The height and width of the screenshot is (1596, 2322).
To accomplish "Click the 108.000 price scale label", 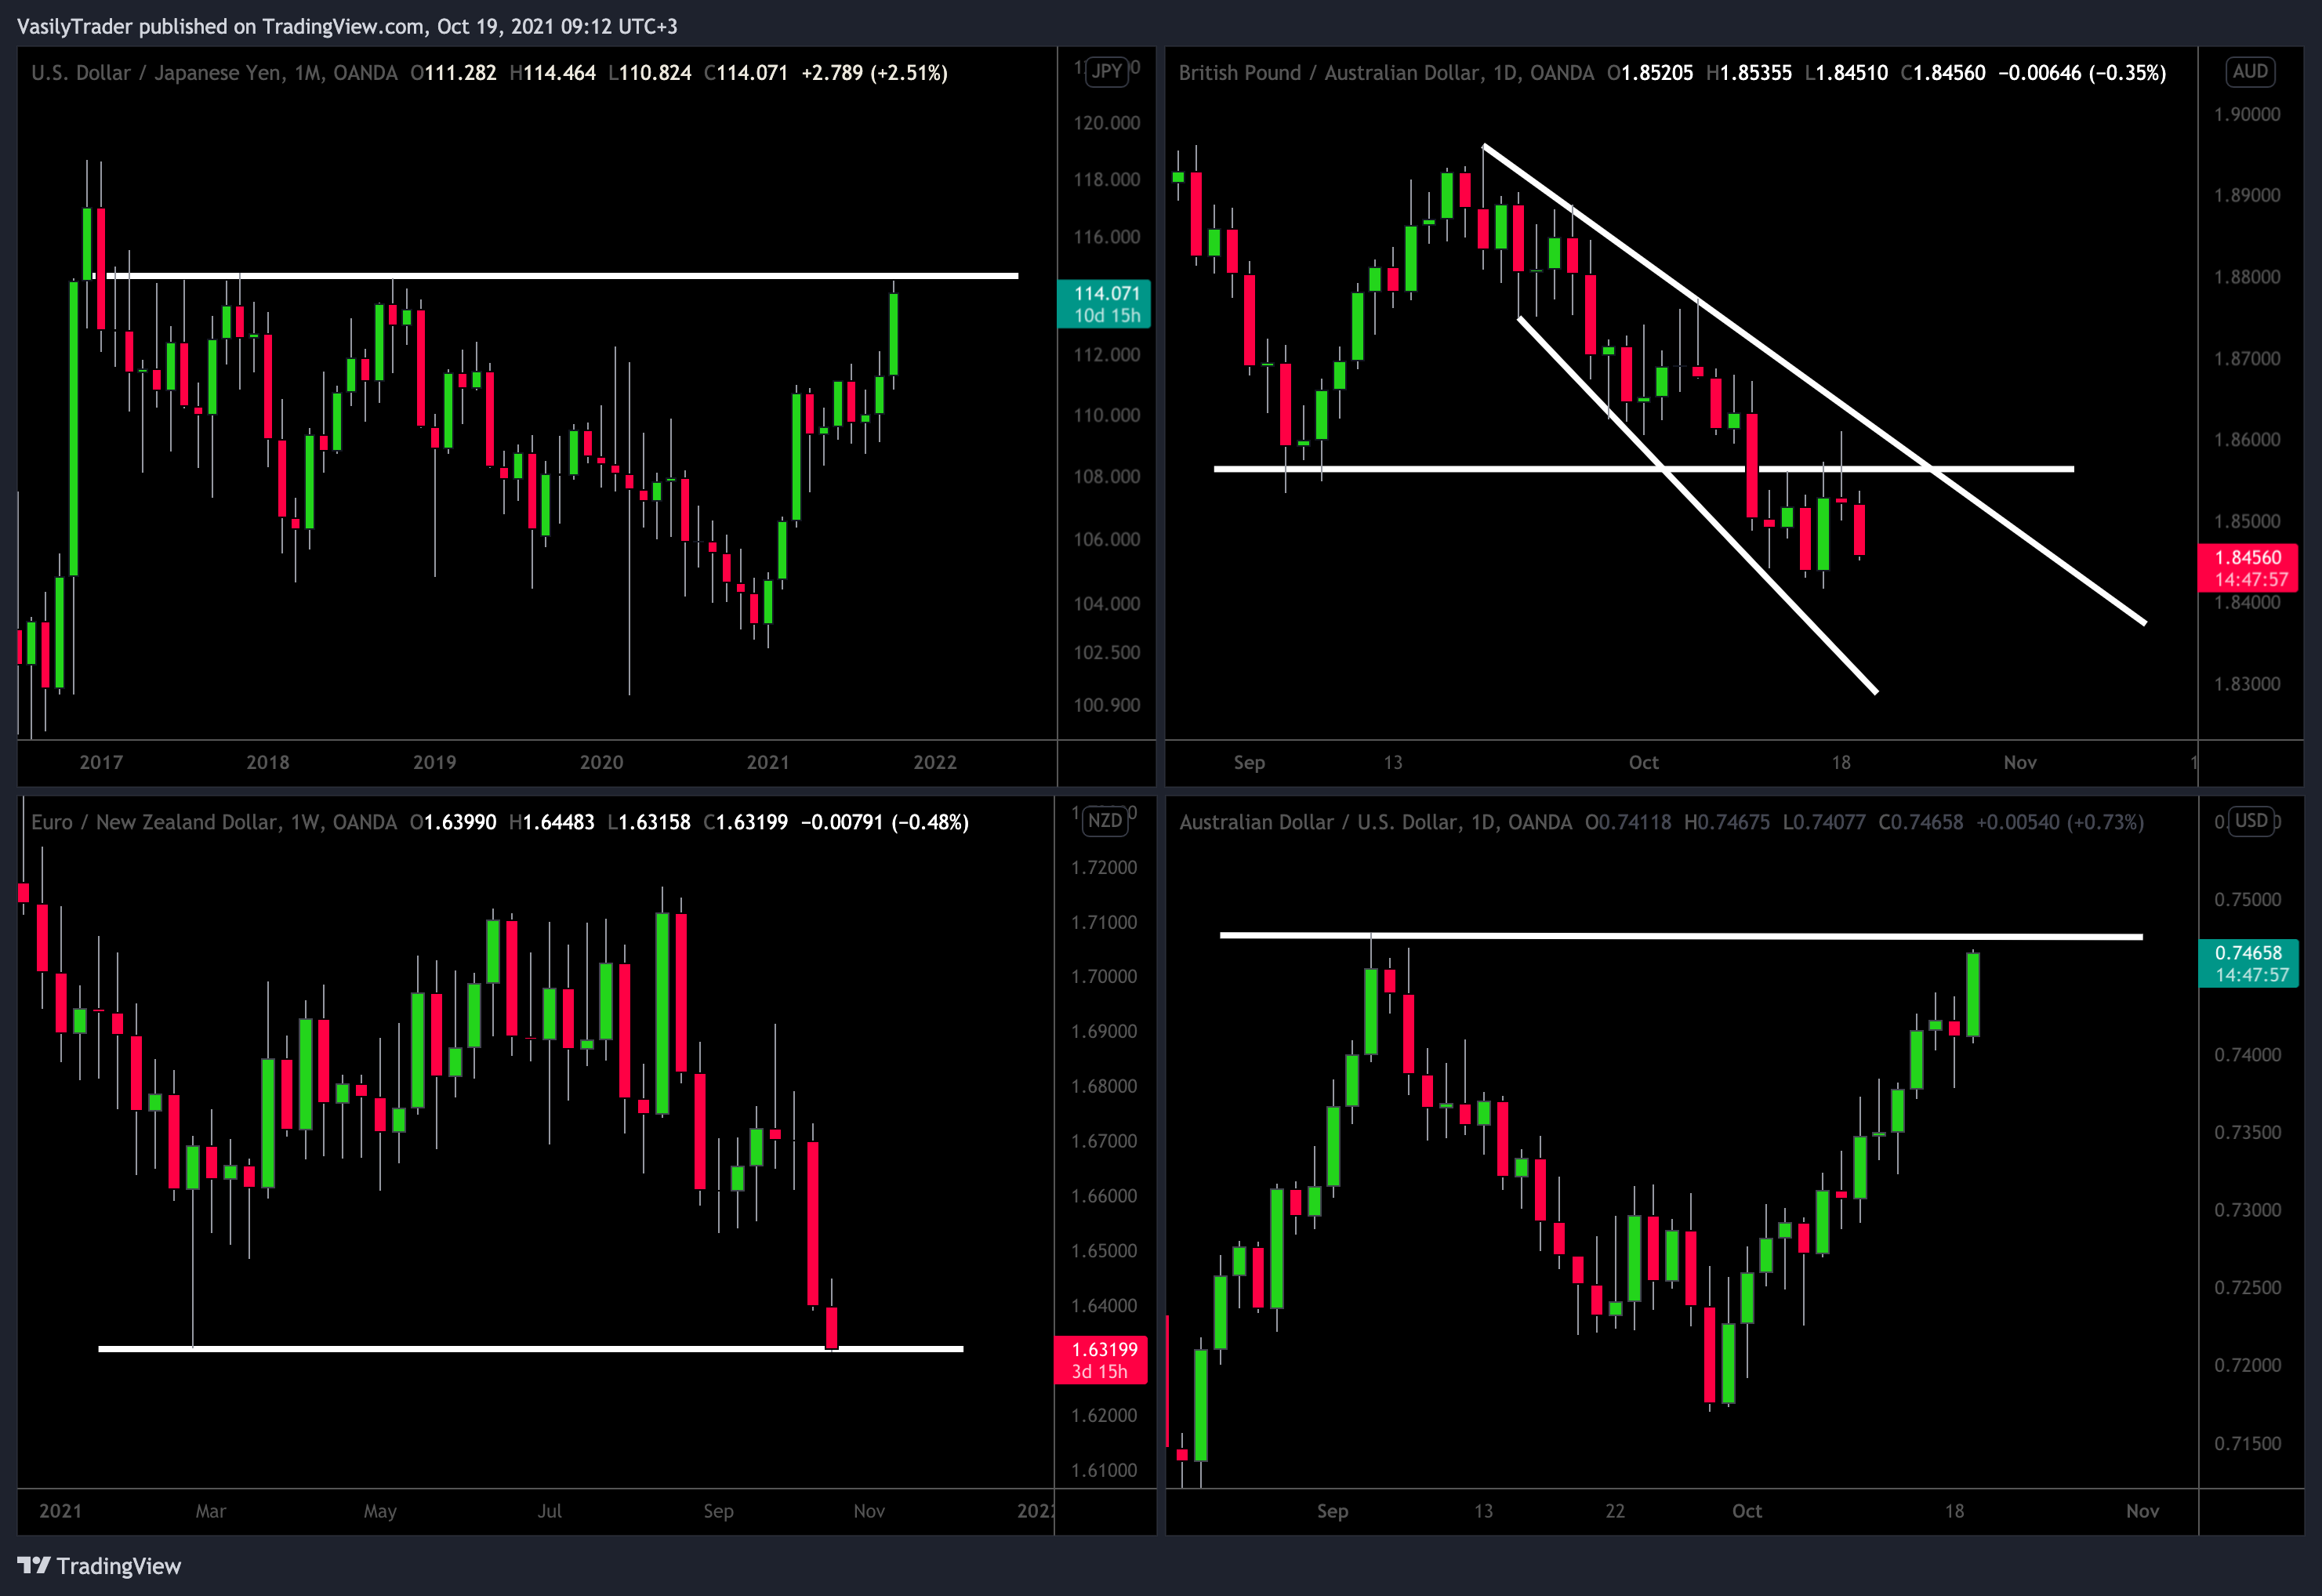I will click(1107, 476).
